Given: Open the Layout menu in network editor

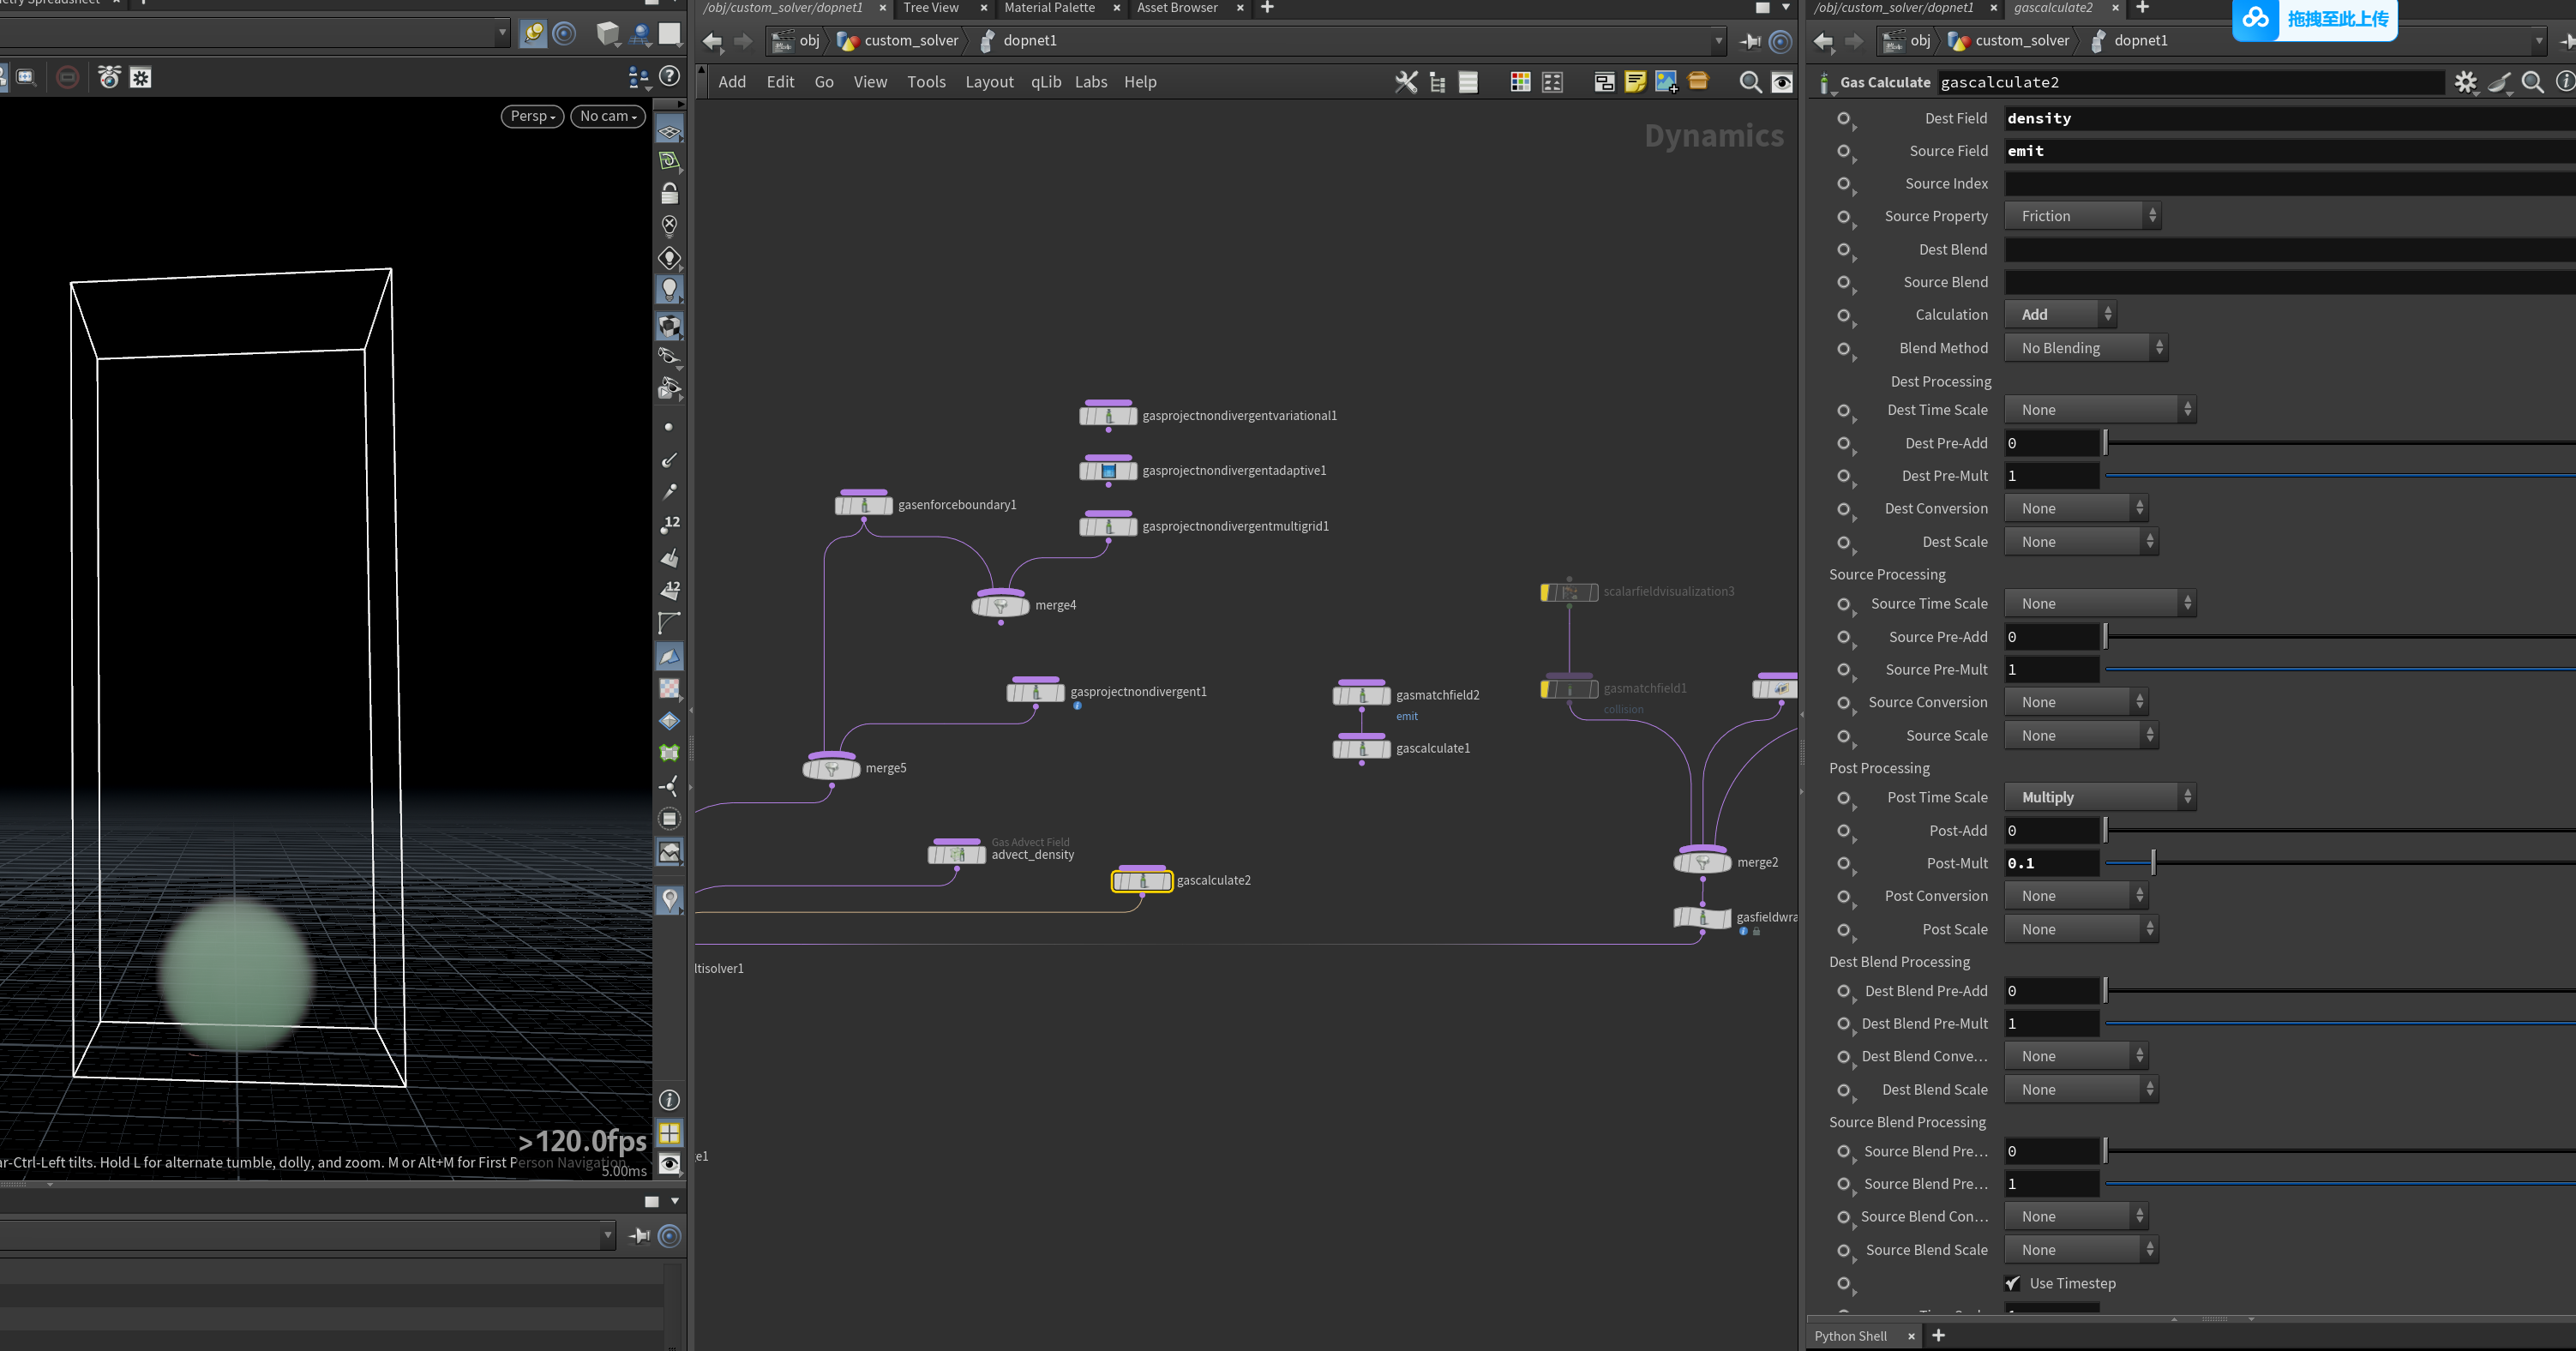Looking at the screenshot, I should [x=989, y=82].
